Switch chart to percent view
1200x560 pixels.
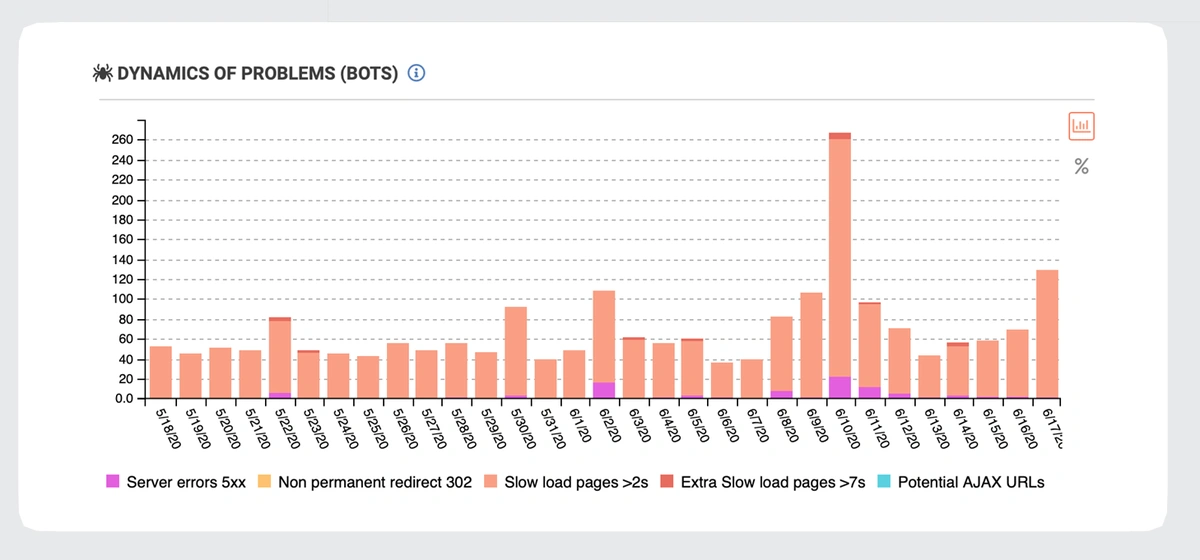coord(1081,167)
